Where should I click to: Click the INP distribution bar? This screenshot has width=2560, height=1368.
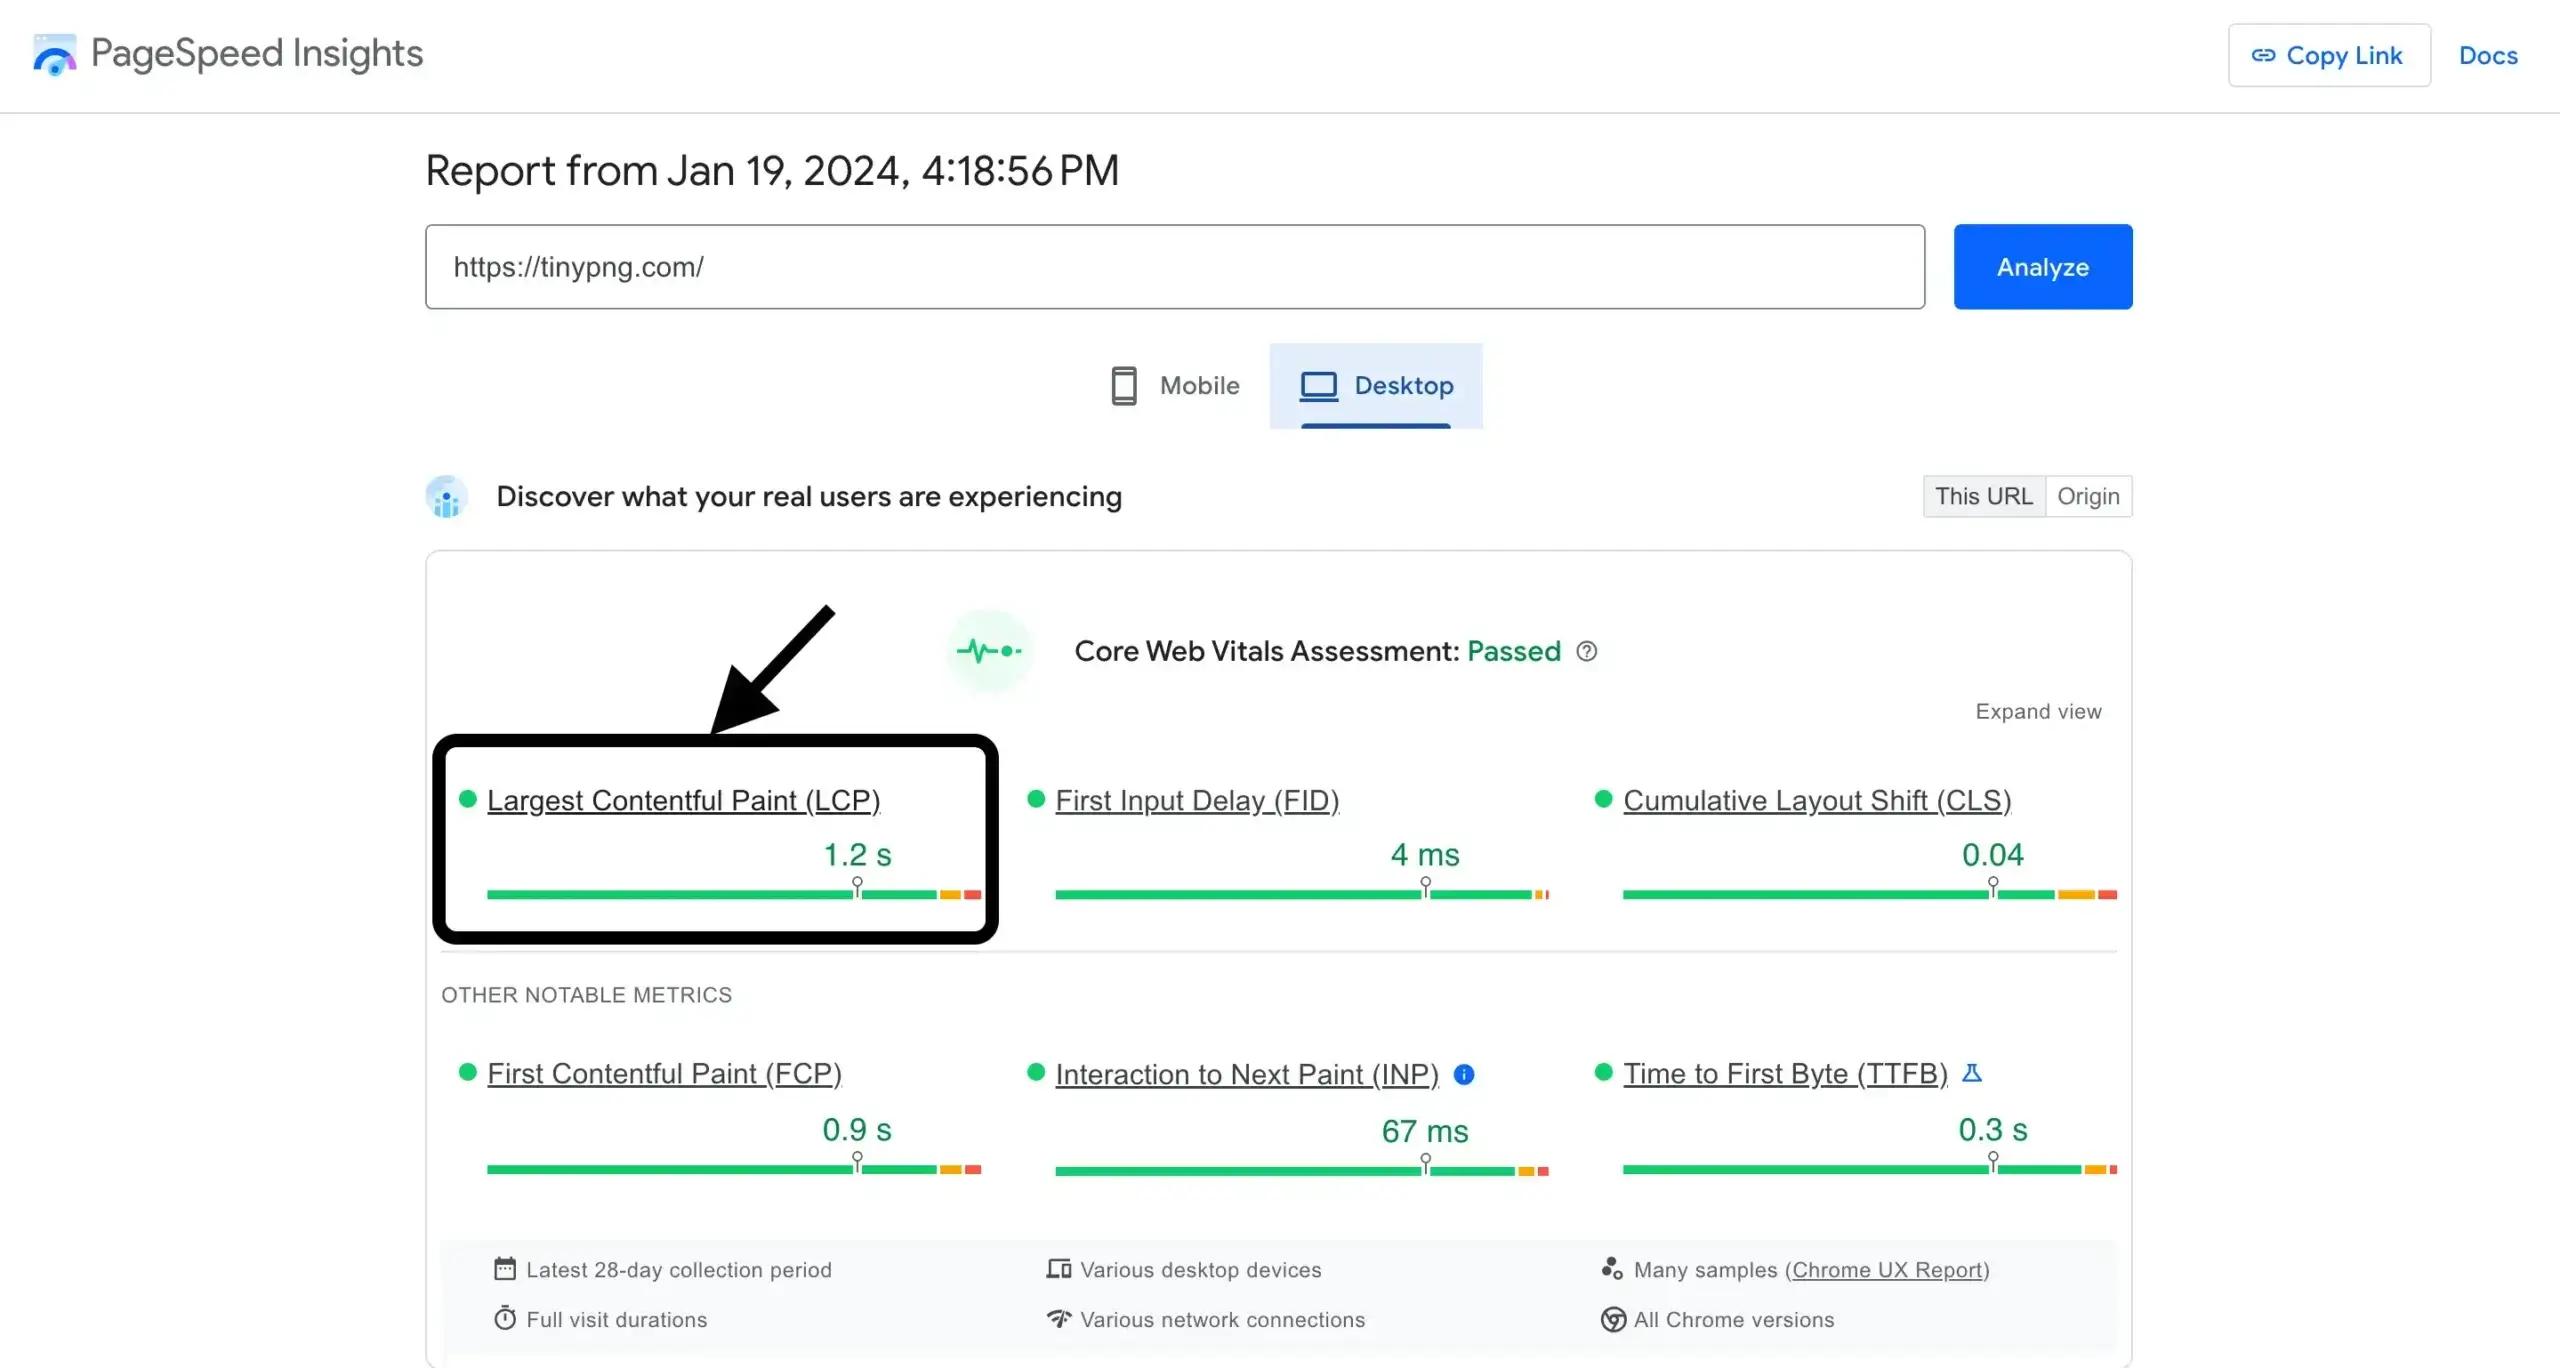coord(1302,1171)
